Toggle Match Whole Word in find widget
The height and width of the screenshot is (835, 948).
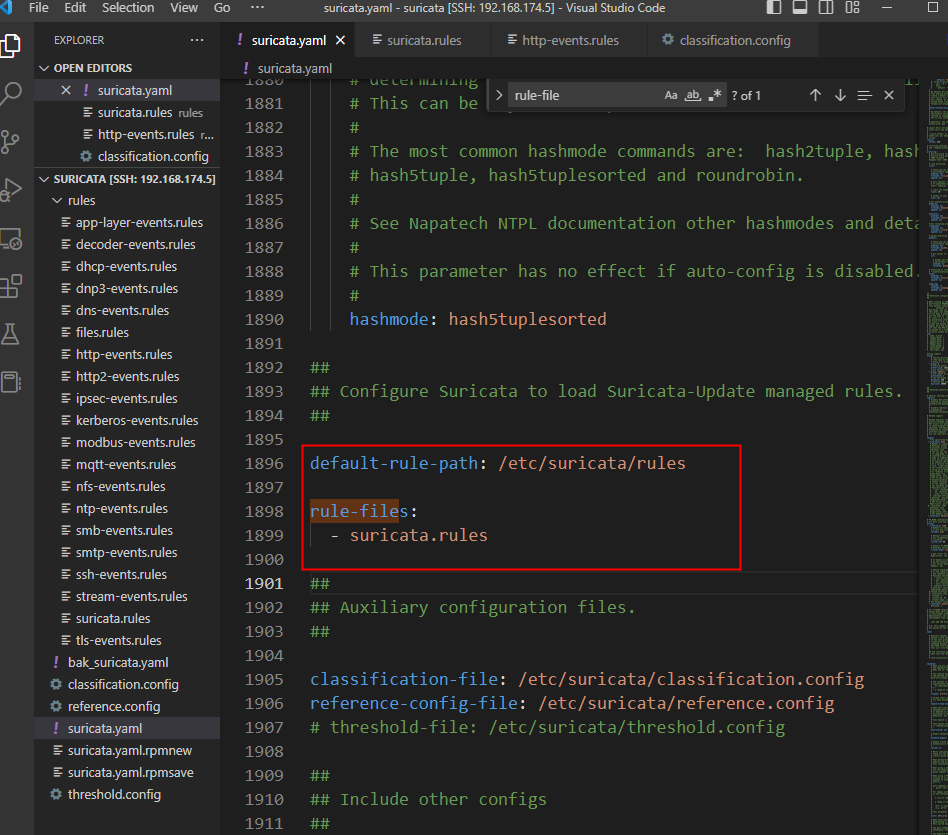click(693, 96)
